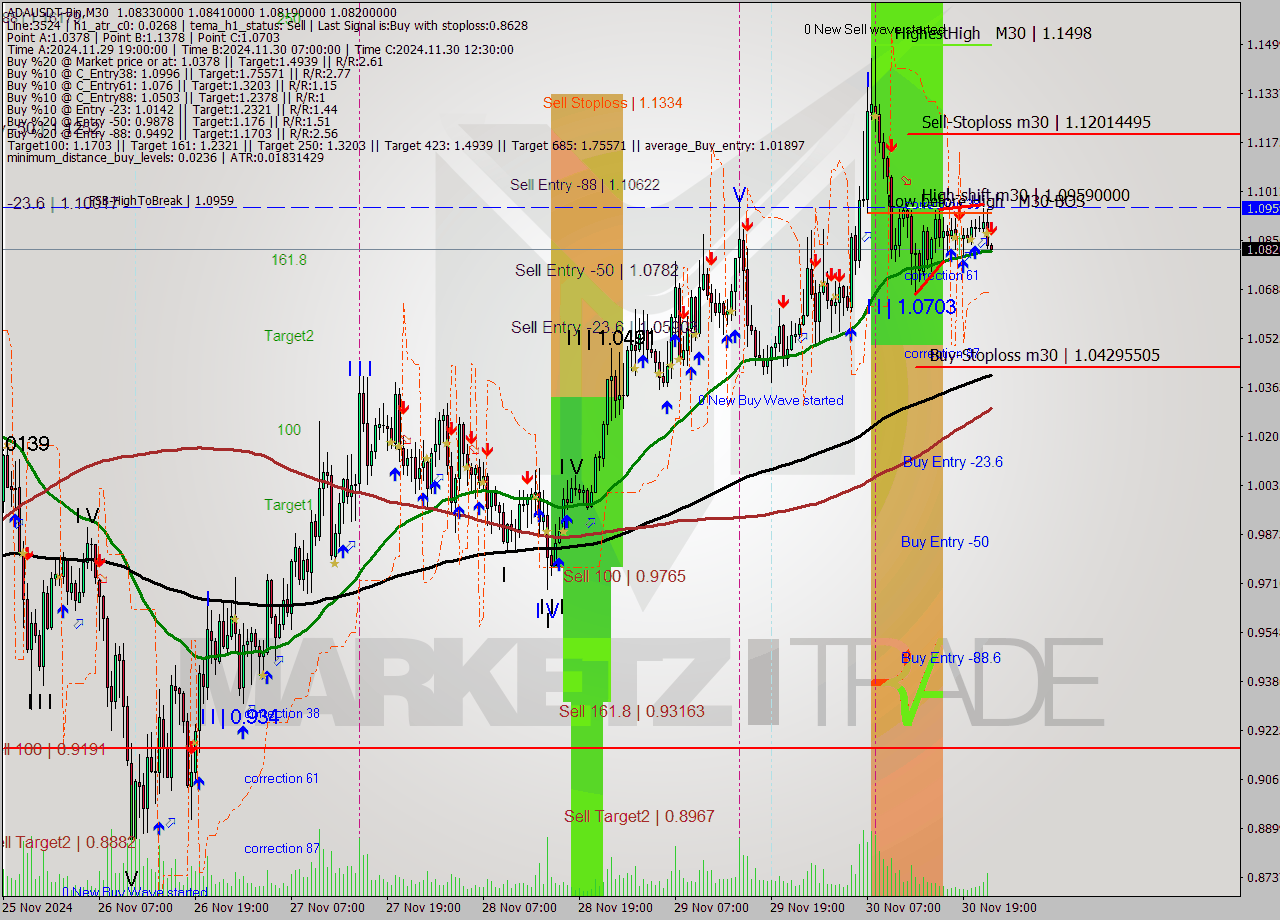The width and height of the screenshot is (1280, 920).
Task: Select the 'Time A:2024.11.29 19:00:00' header line
Action: pos(260,49)
